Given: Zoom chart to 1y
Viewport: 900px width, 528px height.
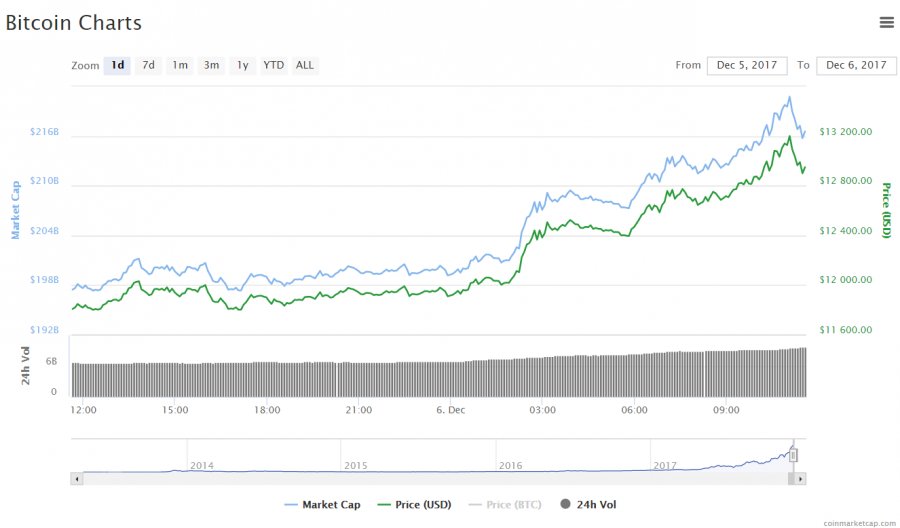Looking at the screenshot, I should pos(242,65).
